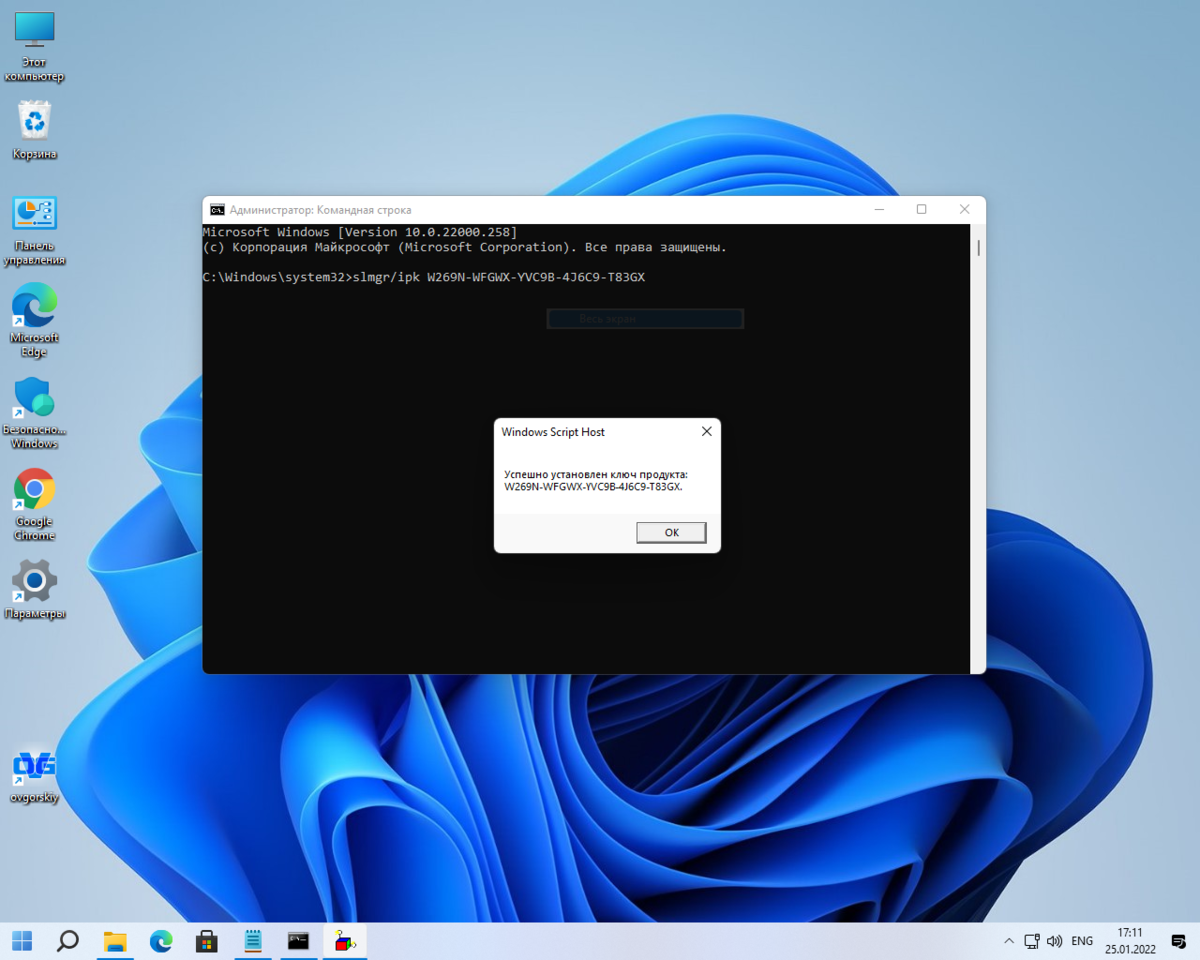Open Command Prompt title bar system menu icon
Screen dimensions: 1200x960
click(x=217, y=210)
